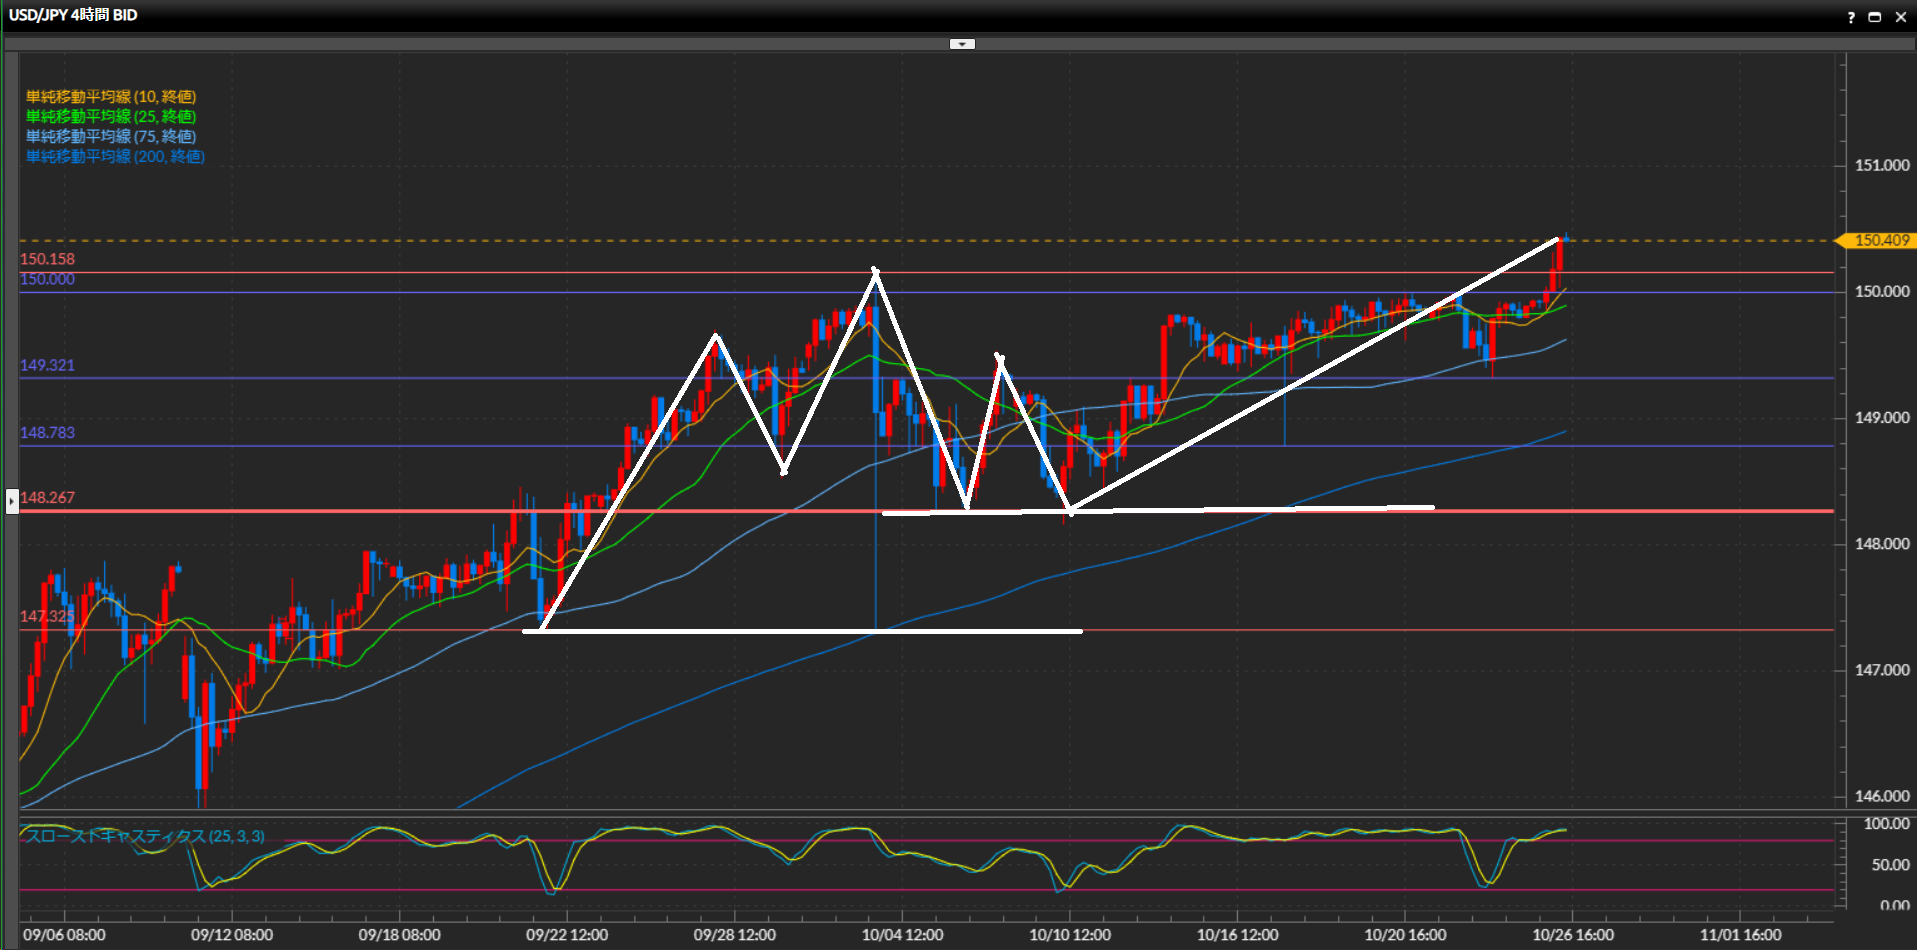1917x950 pixels.
Task: Click the question mark help icon
Action: click(x=1851, y=17)
